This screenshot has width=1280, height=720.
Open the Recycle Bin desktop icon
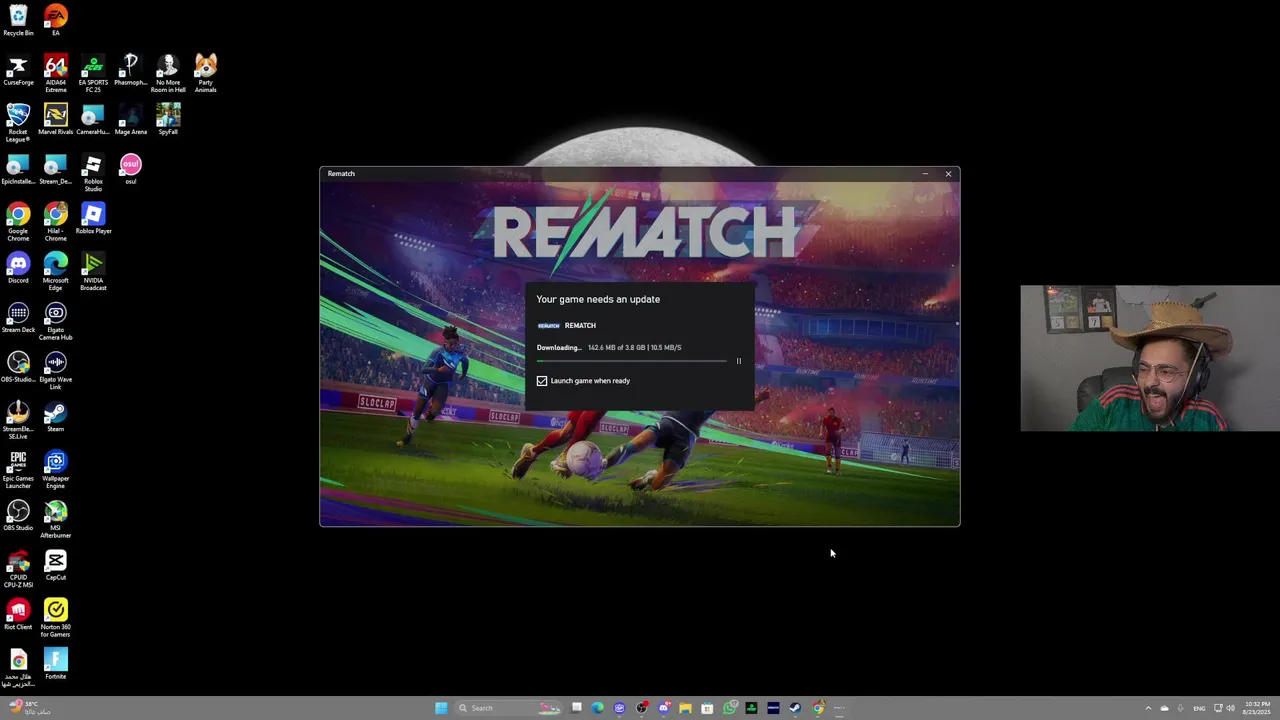coord(18,20)
